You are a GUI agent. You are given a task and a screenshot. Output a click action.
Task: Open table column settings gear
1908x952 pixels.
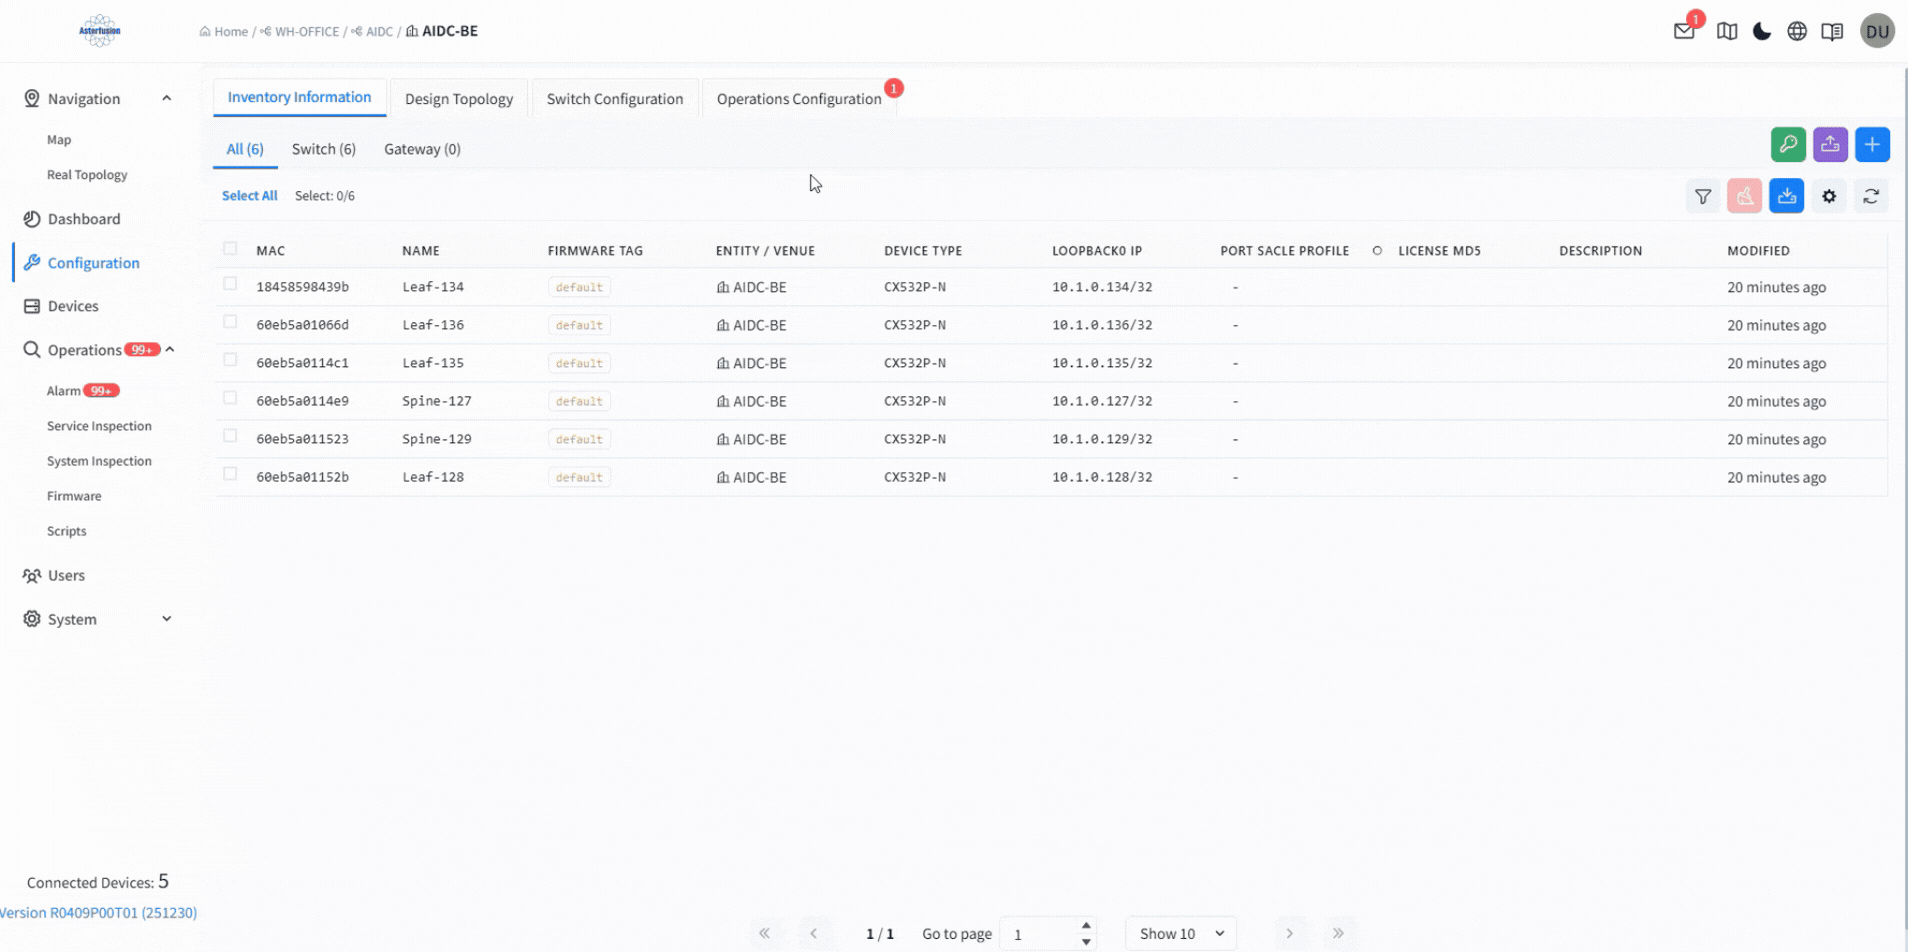click(x=1829, y=197)
